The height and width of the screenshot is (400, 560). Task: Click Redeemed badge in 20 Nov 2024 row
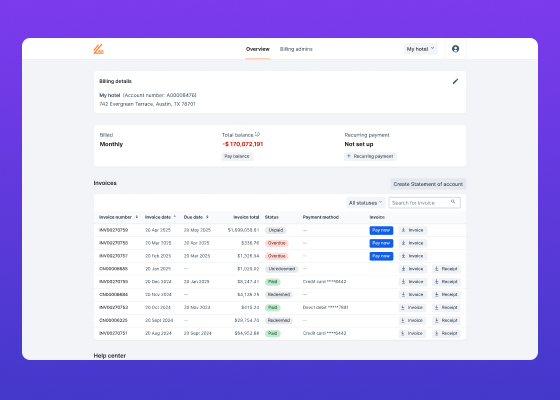click(279, 295)
